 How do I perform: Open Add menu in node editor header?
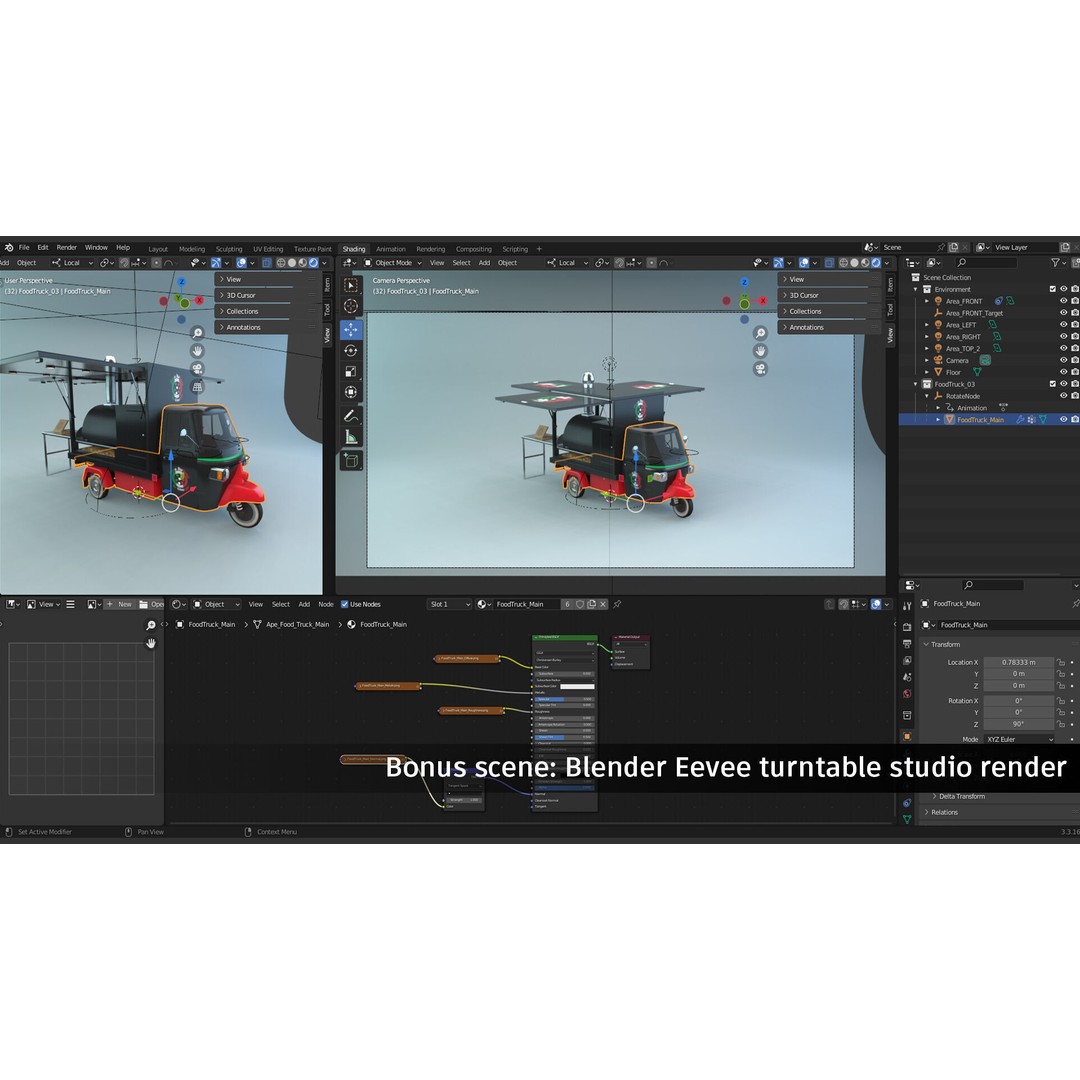coord(304,604)
